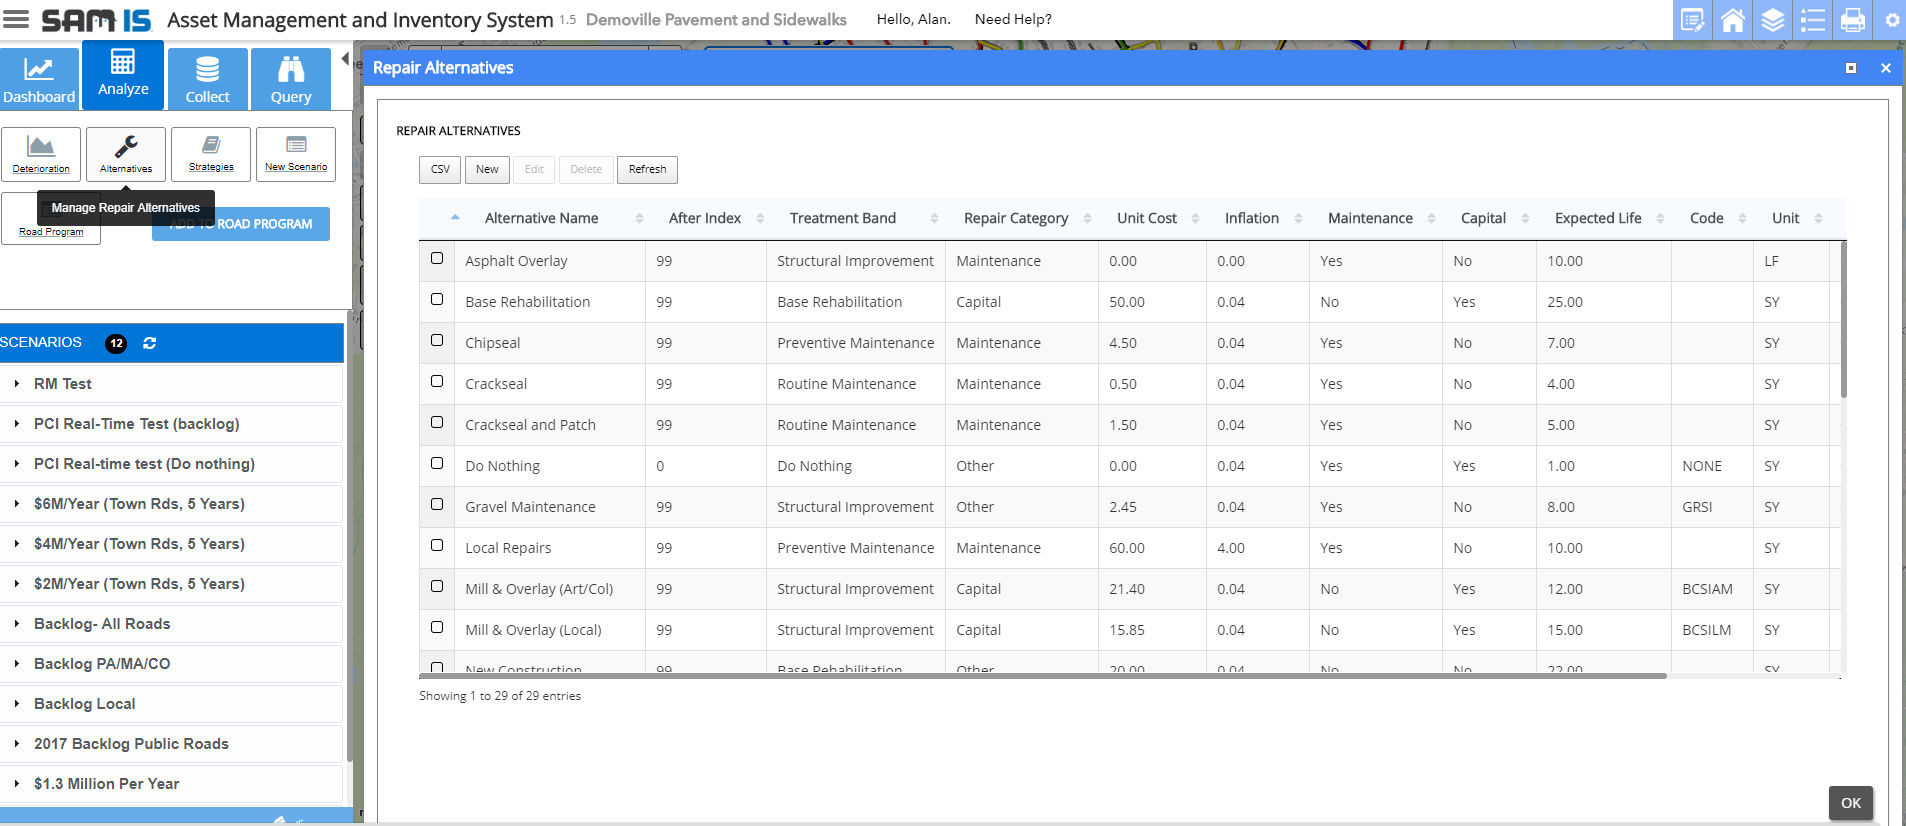Refresh the scenarios list icon

point(150,343)
